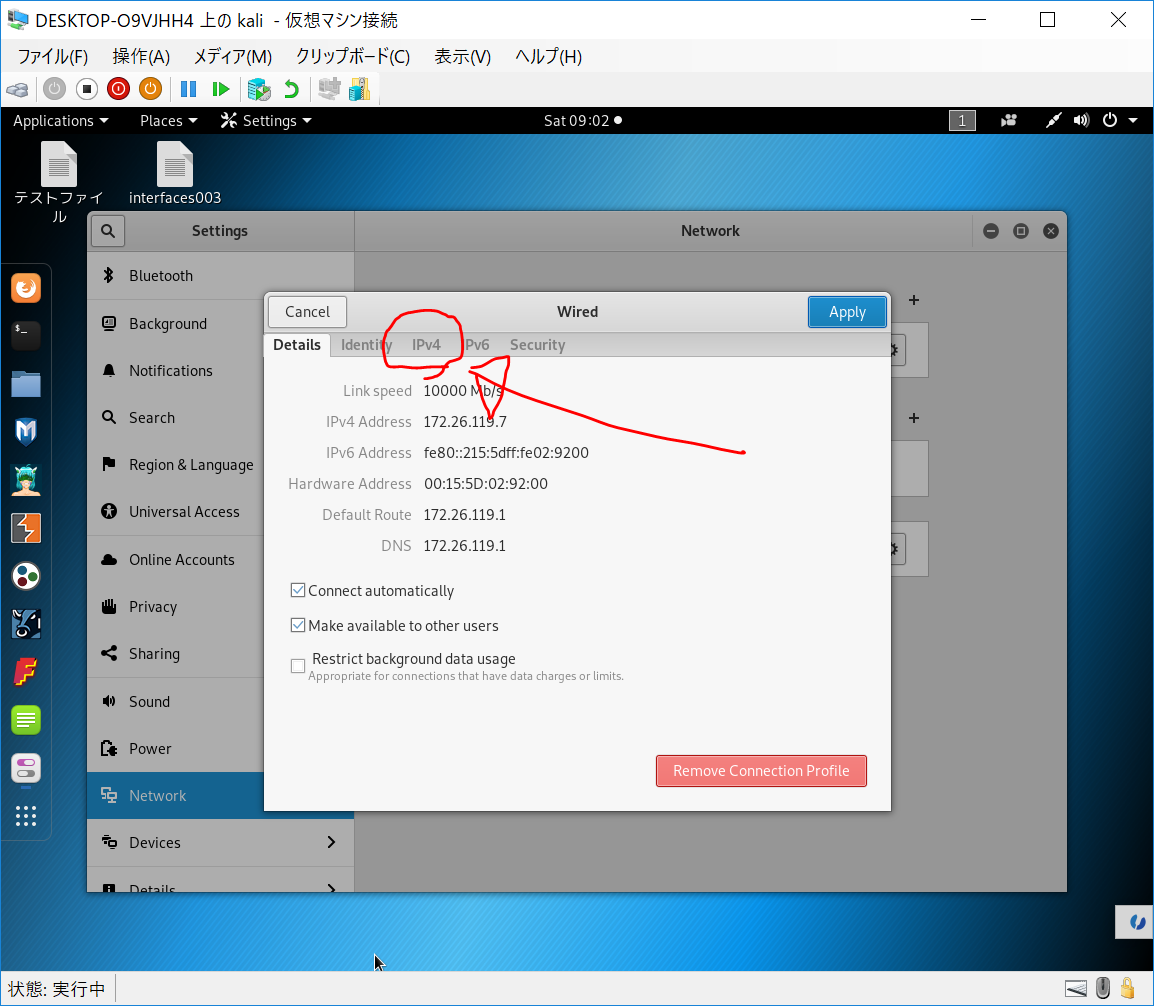Click Remove Connection Profile button
The width and height of the screenshot is (1154, 1006).
(x=761, y=771)
